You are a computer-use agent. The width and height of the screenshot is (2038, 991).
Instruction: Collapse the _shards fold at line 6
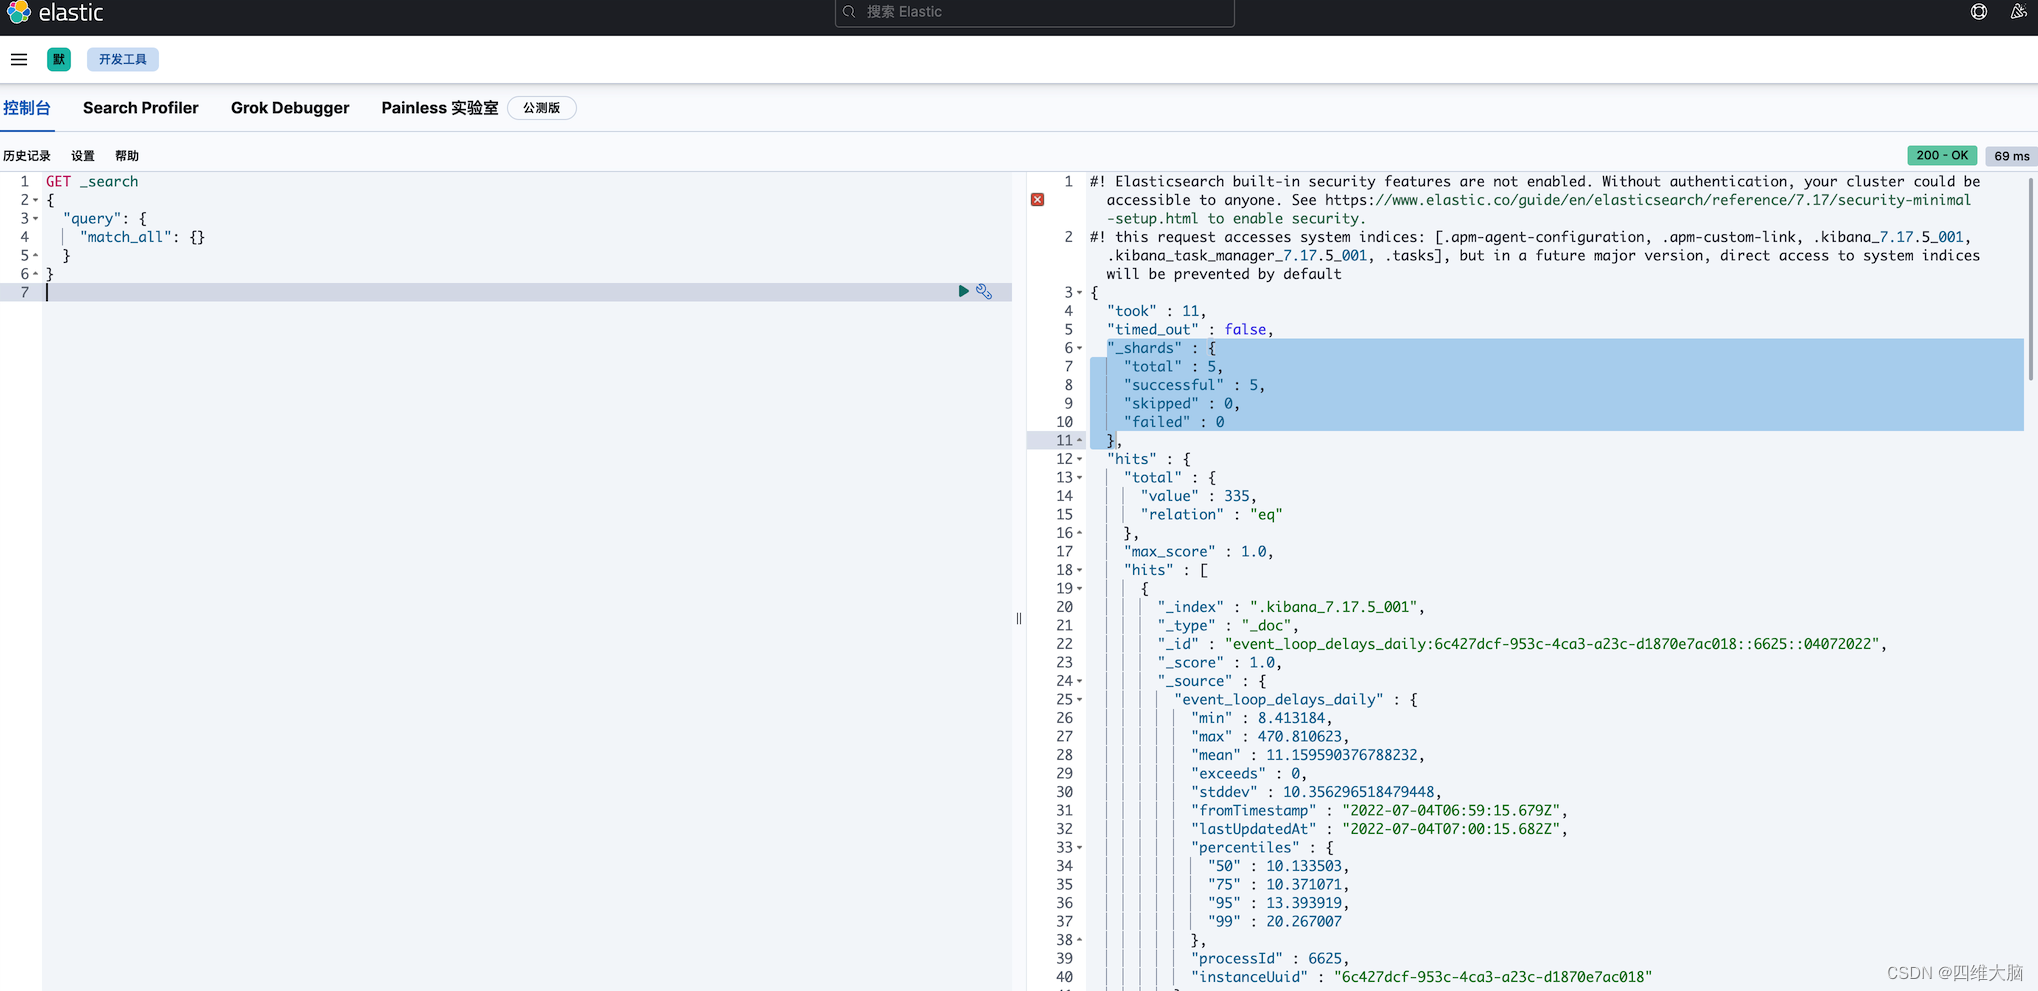[1080, 348]
